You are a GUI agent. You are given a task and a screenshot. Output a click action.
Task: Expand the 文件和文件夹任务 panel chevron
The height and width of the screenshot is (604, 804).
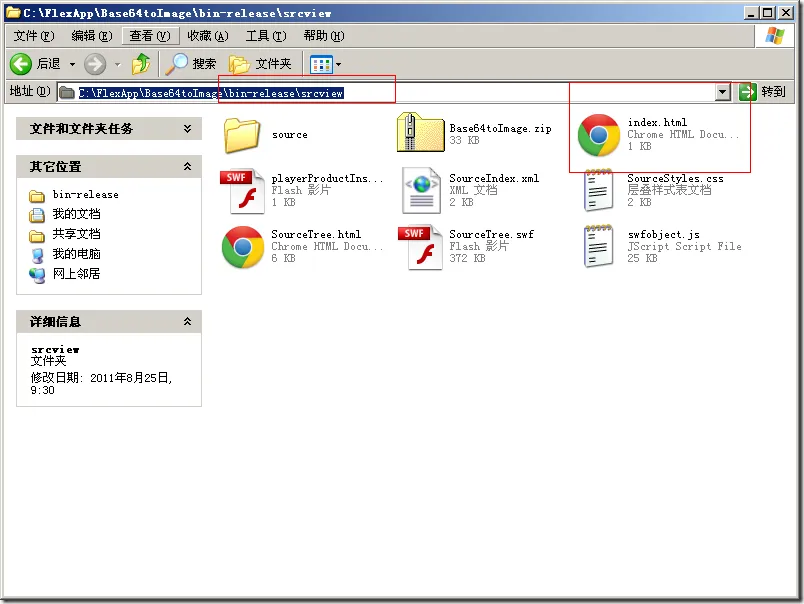(x=188, y=129)
